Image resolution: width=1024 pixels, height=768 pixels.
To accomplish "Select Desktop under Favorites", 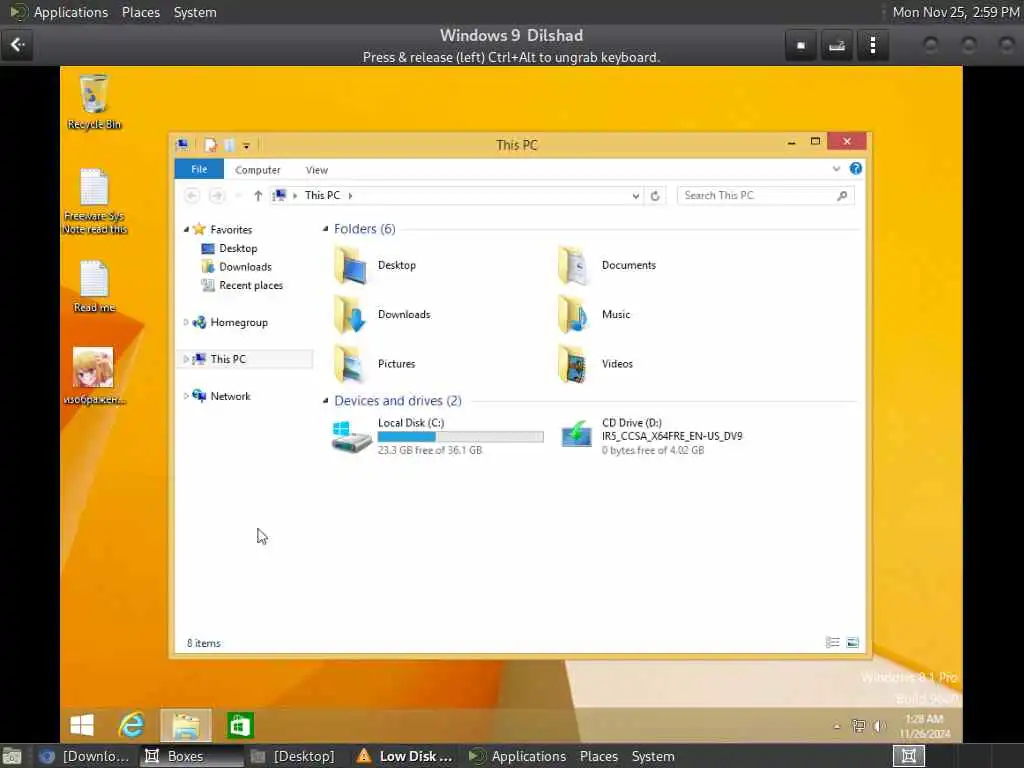I will (238, 248).
